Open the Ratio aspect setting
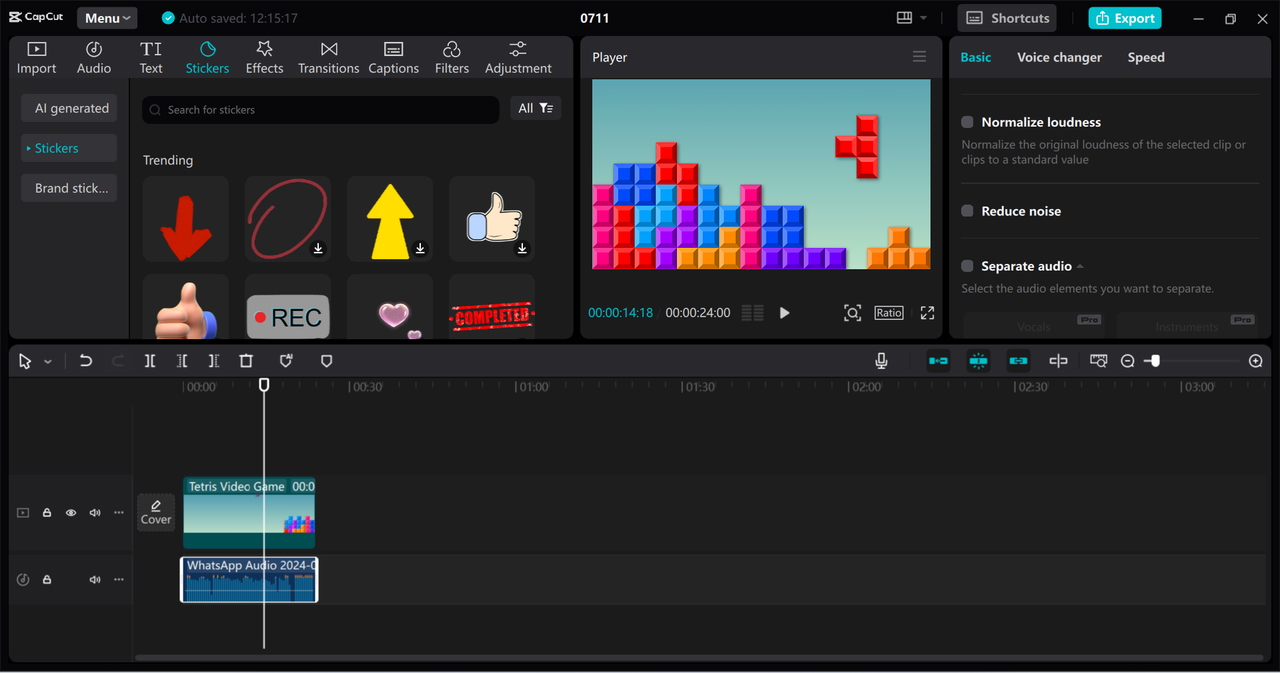Screen dimensions: 1280x673 (889, 313)
